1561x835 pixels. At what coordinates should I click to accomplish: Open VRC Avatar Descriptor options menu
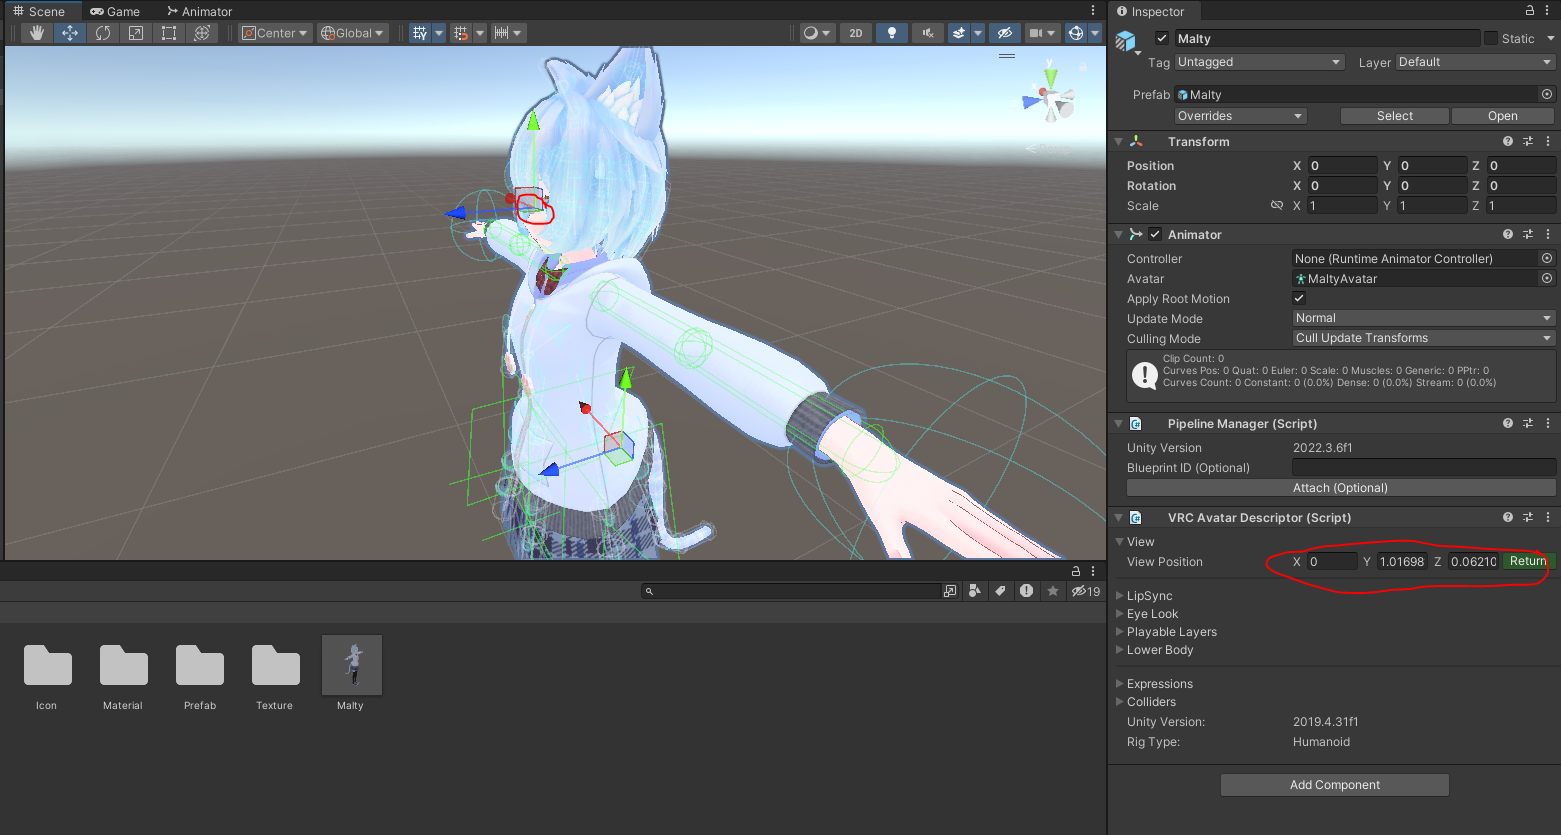point(1548,517)
